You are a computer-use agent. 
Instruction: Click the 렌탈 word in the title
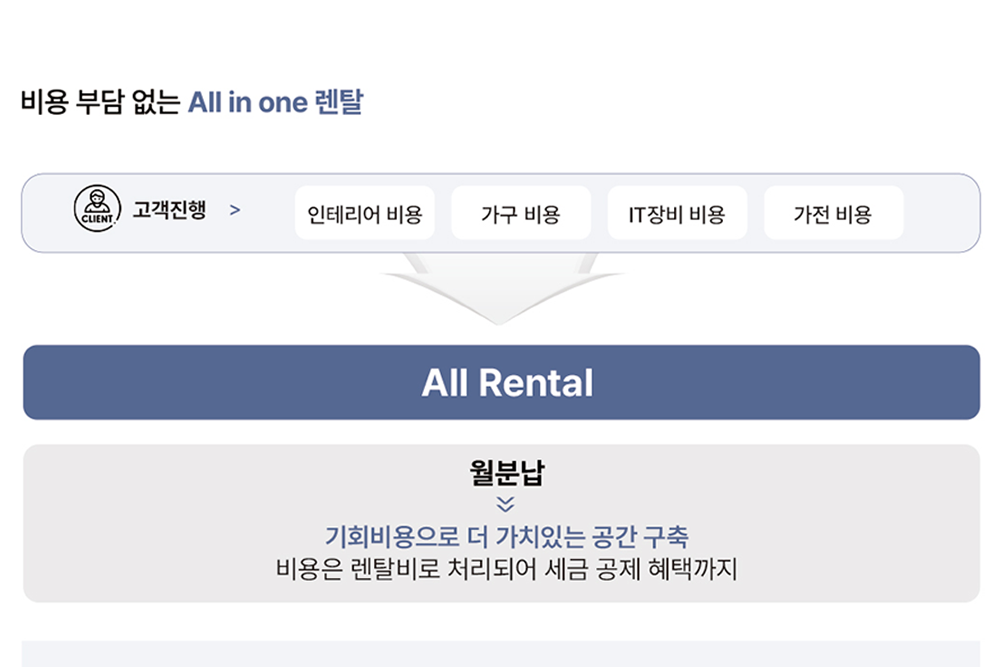pyautogui.click(x=339, y=102)
